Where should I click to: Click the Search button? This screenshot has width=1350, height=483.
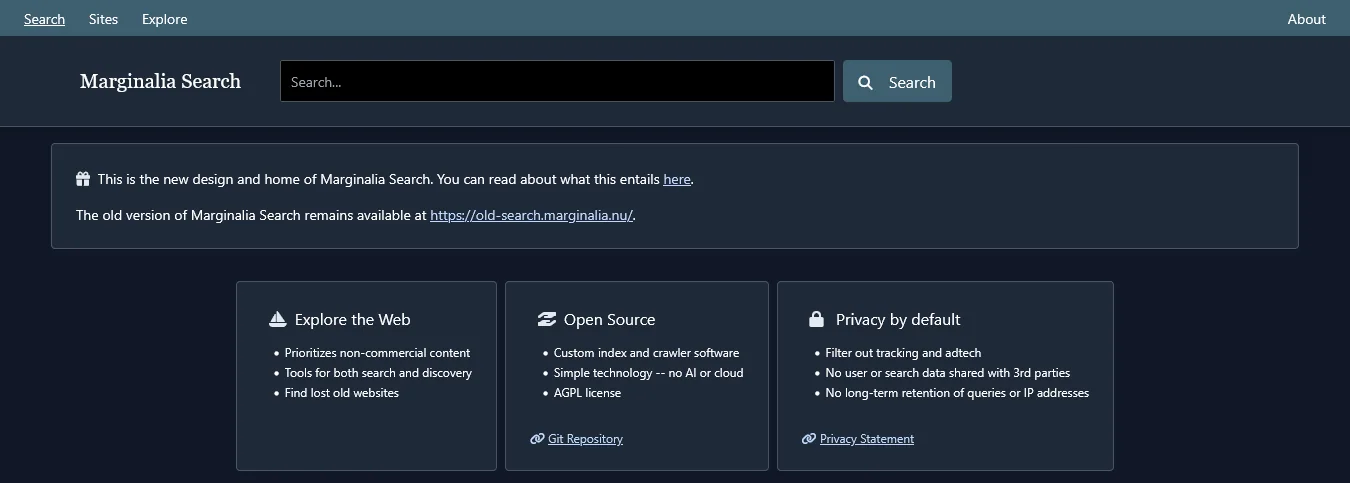(x=897, y=81)
